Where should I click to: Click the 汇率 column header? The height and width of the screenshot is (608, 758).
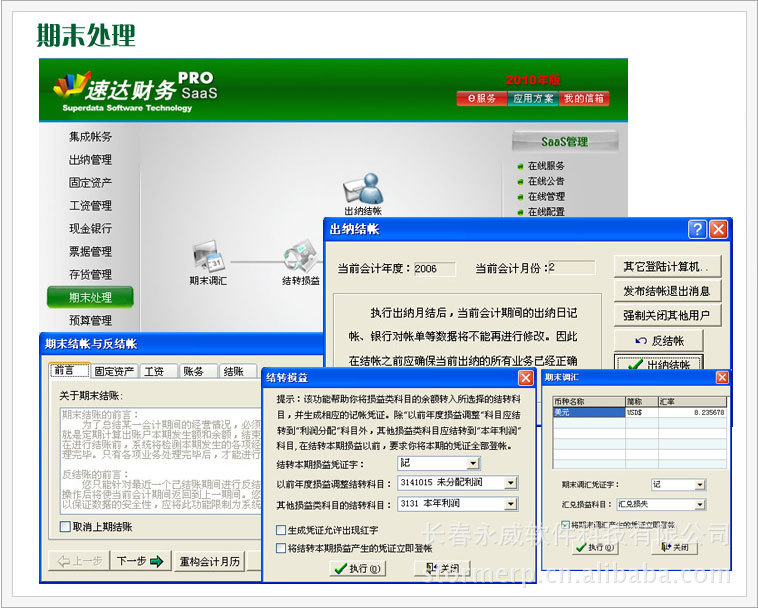click(x=692, y=402)
